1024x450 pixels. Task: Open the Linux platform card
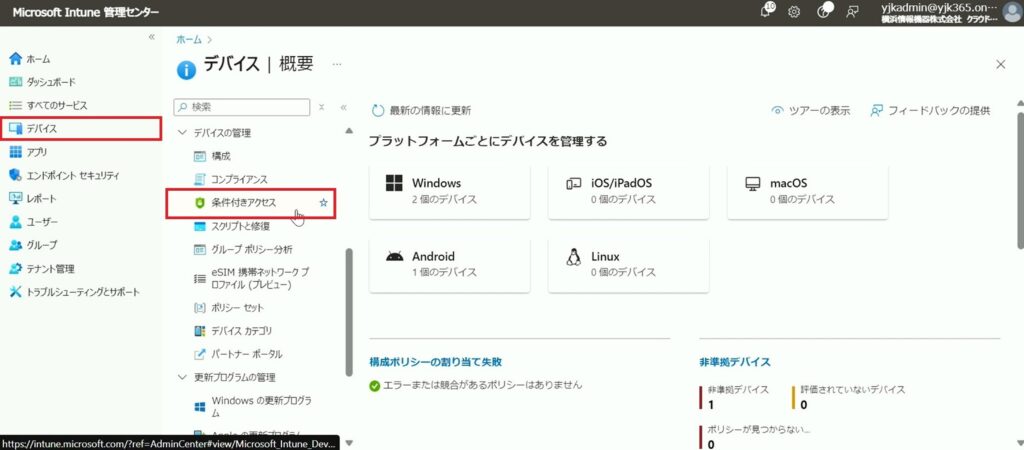click(629, 265)
